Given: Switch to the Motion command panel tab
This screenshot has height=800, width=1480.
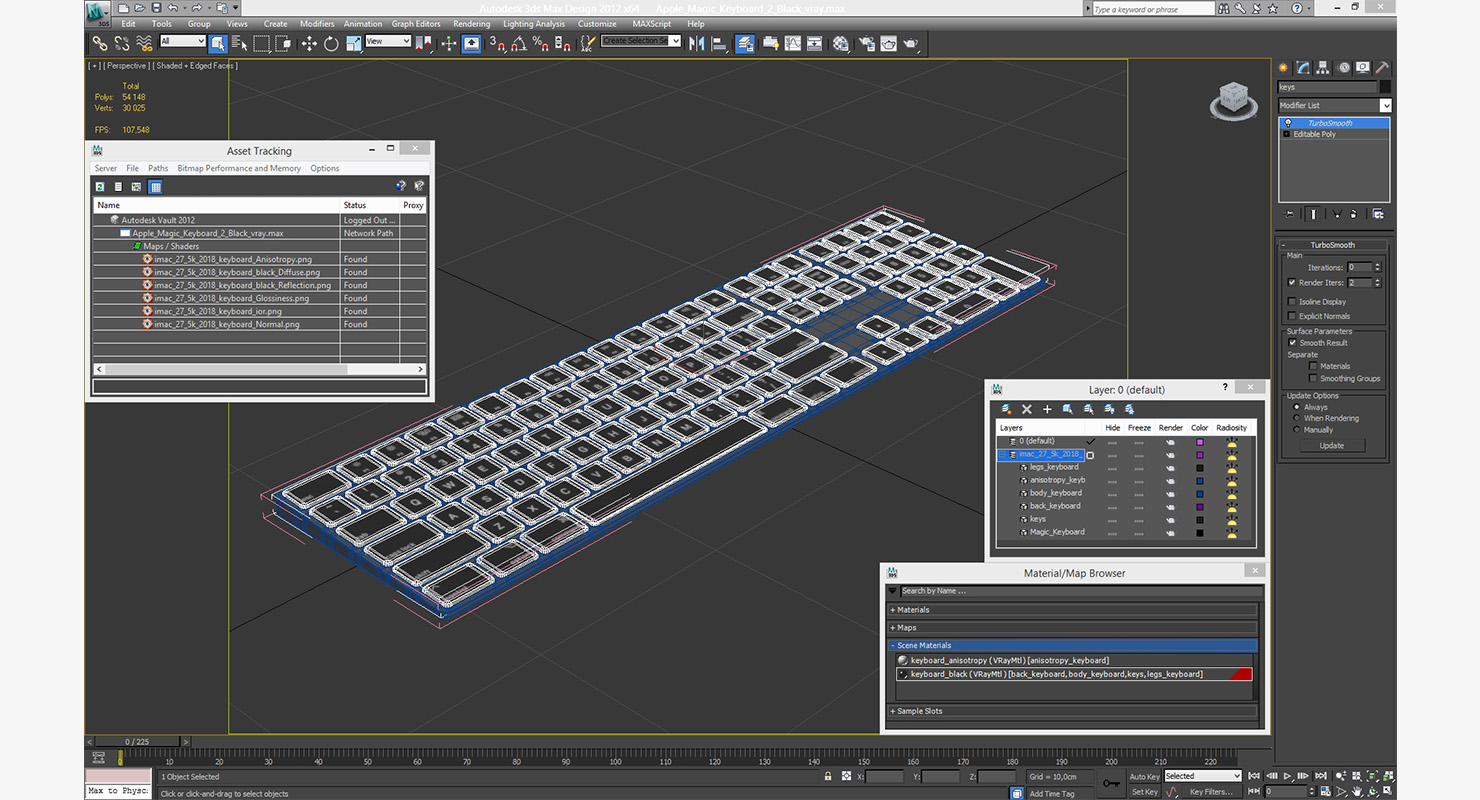Looking at the screenshot, I should (1343, 68).
